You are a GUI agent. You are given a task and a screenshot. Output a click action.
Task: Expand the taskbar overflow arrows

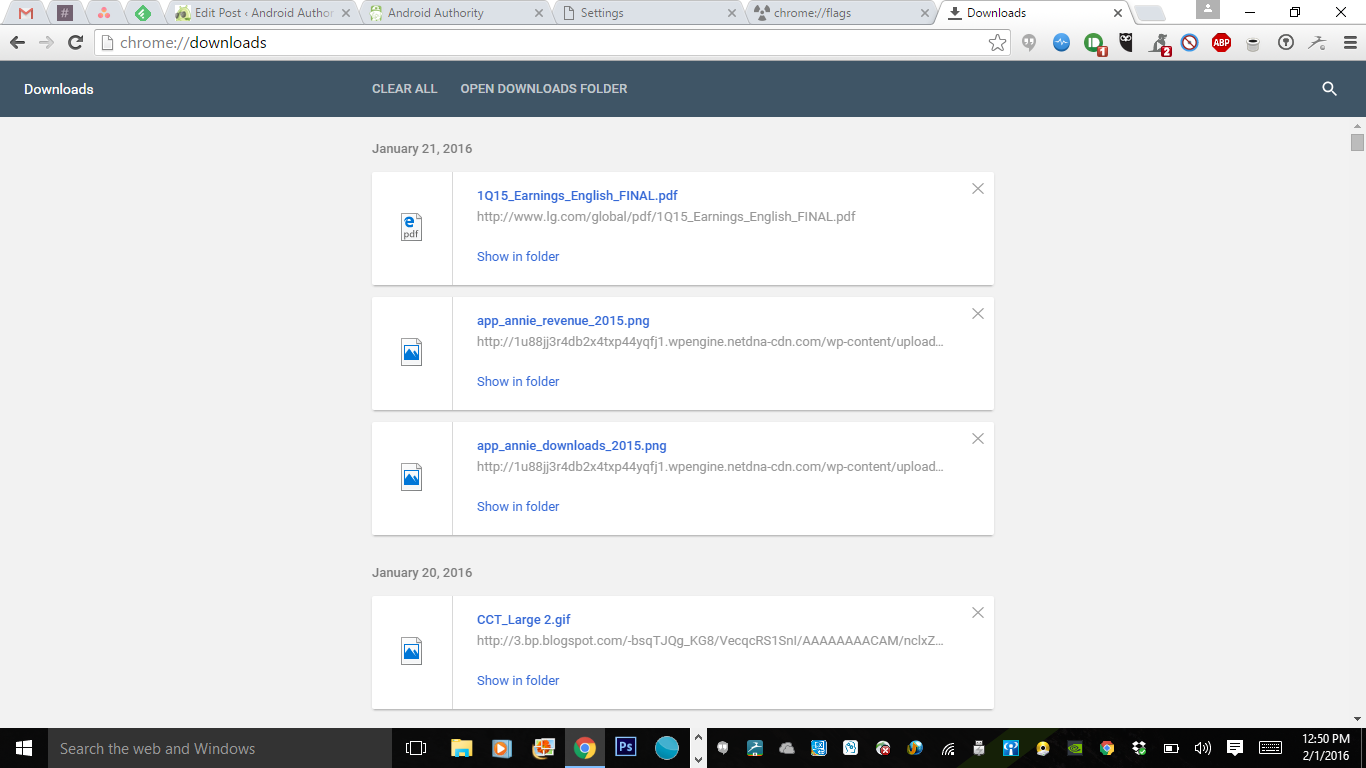(698, 748)
